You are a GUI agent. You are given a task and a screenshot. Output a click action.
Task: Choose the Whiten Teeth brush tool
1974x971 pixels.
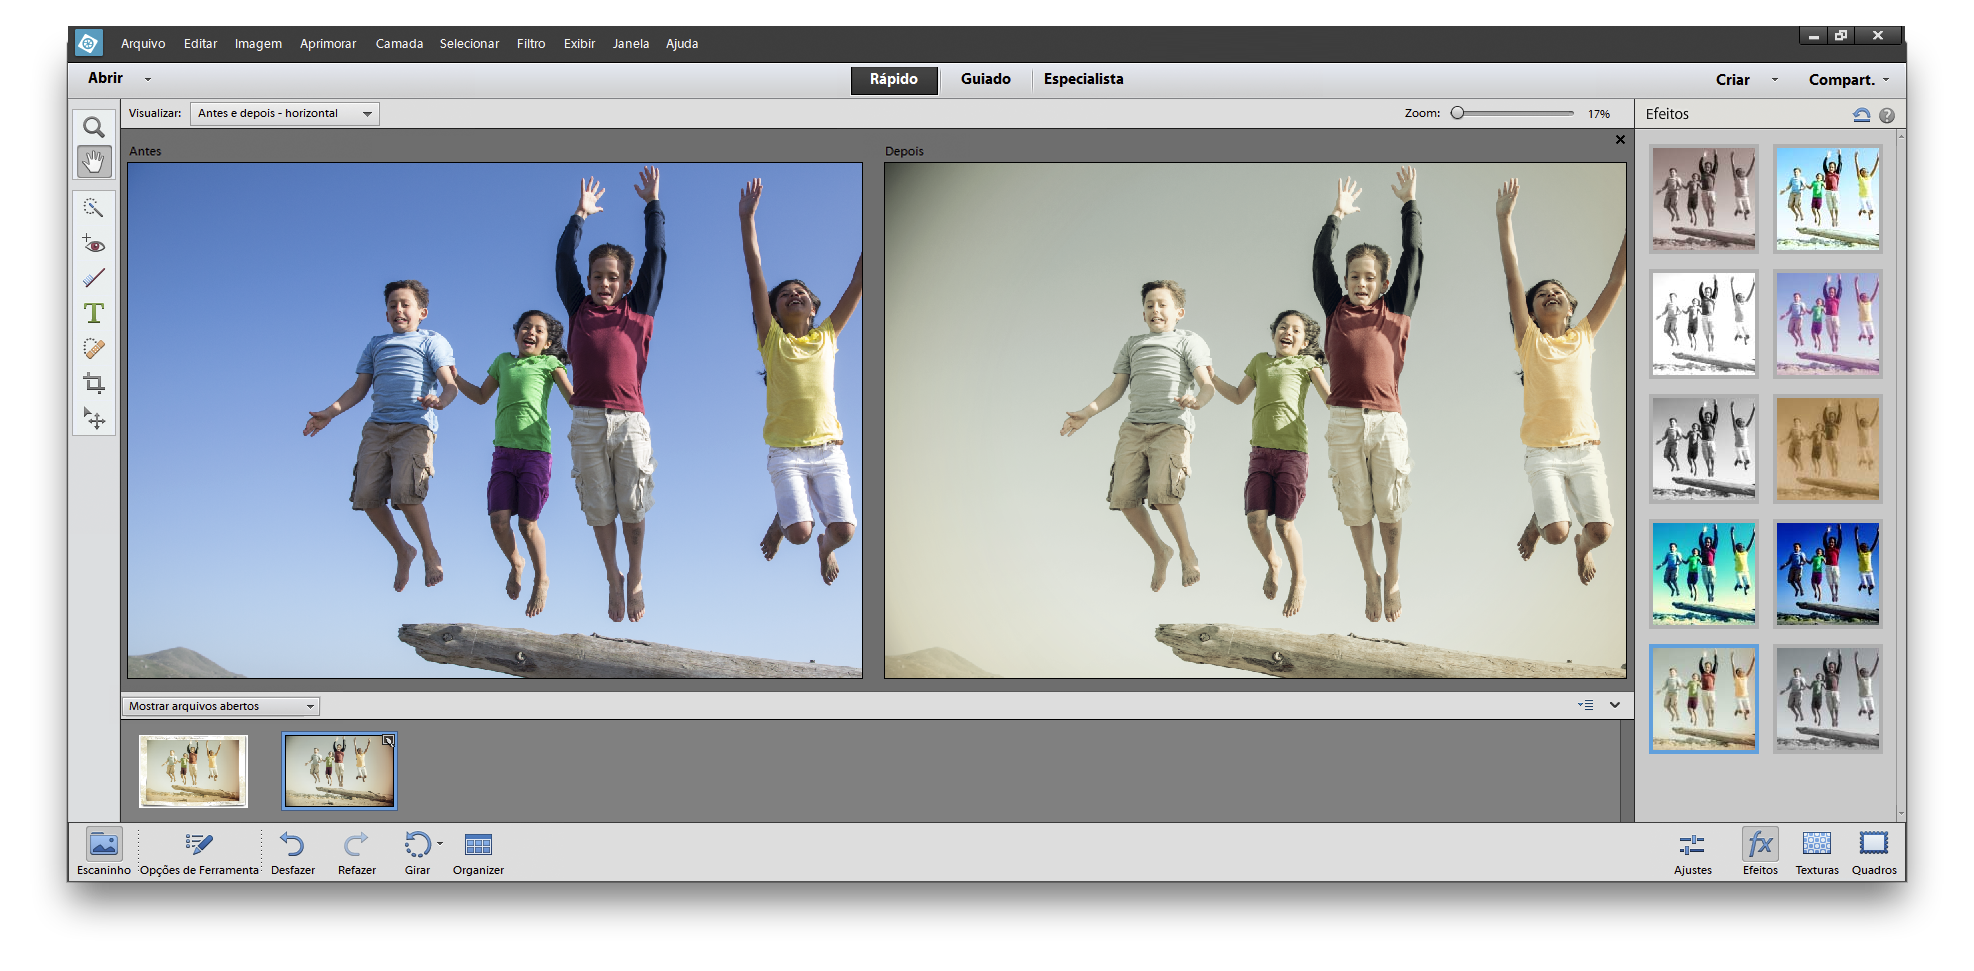[94, 278]
